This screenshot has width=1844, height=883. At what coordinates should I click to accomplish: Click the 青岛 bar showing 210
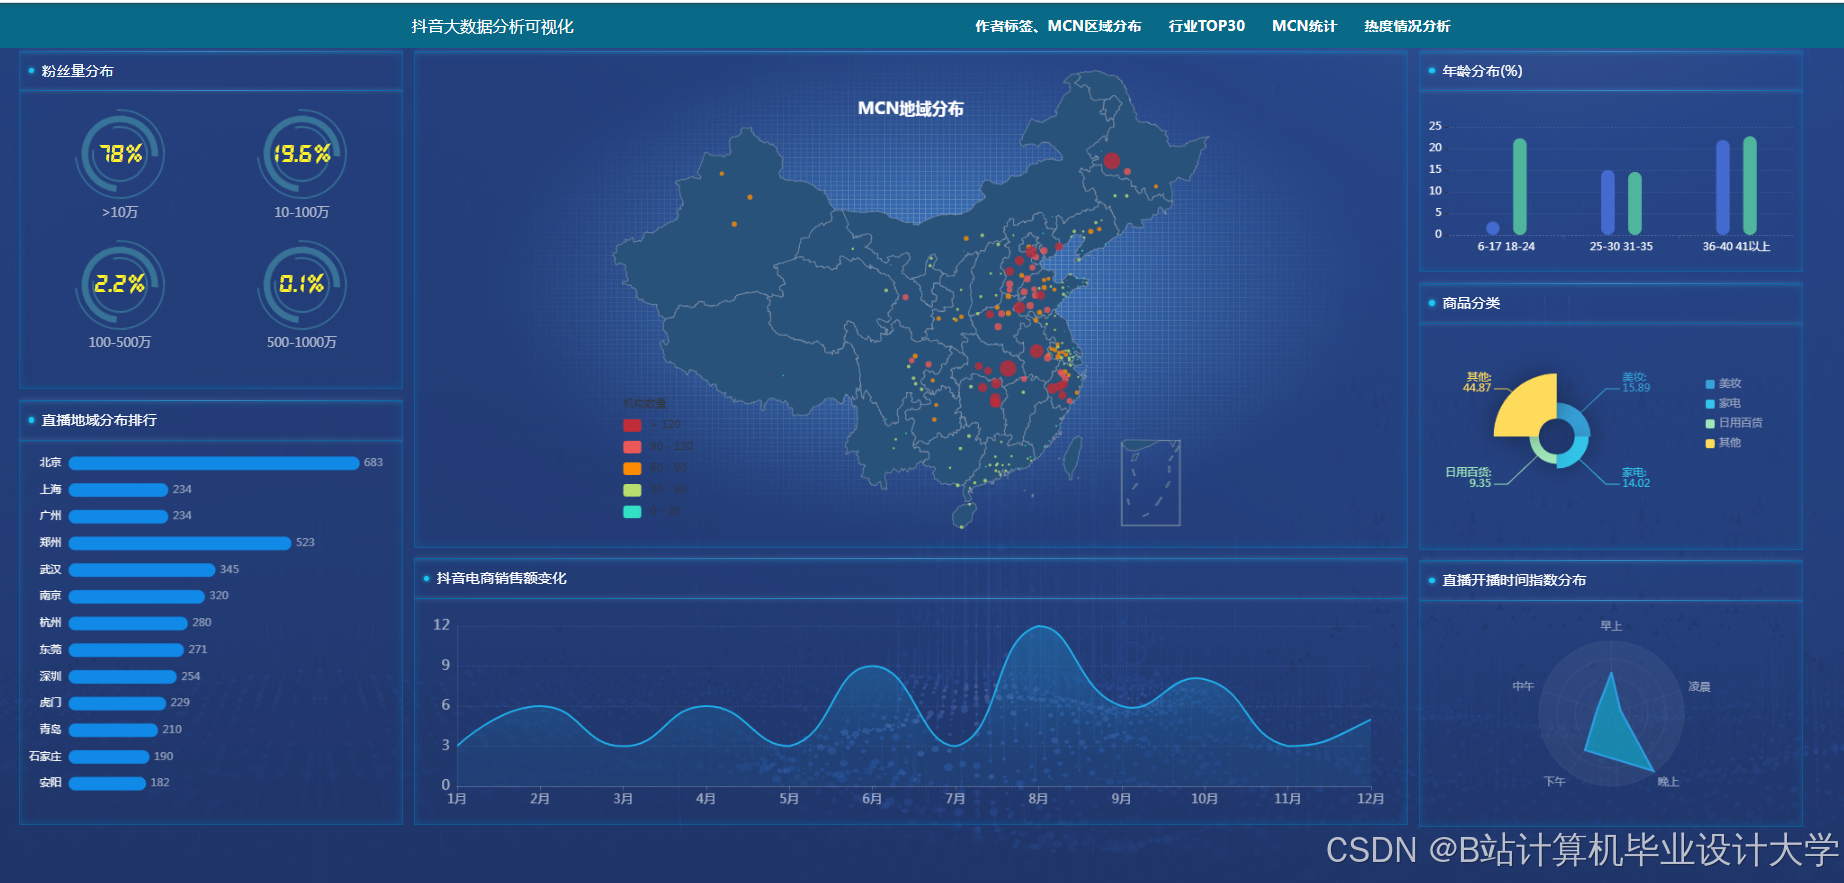point(113,730)
